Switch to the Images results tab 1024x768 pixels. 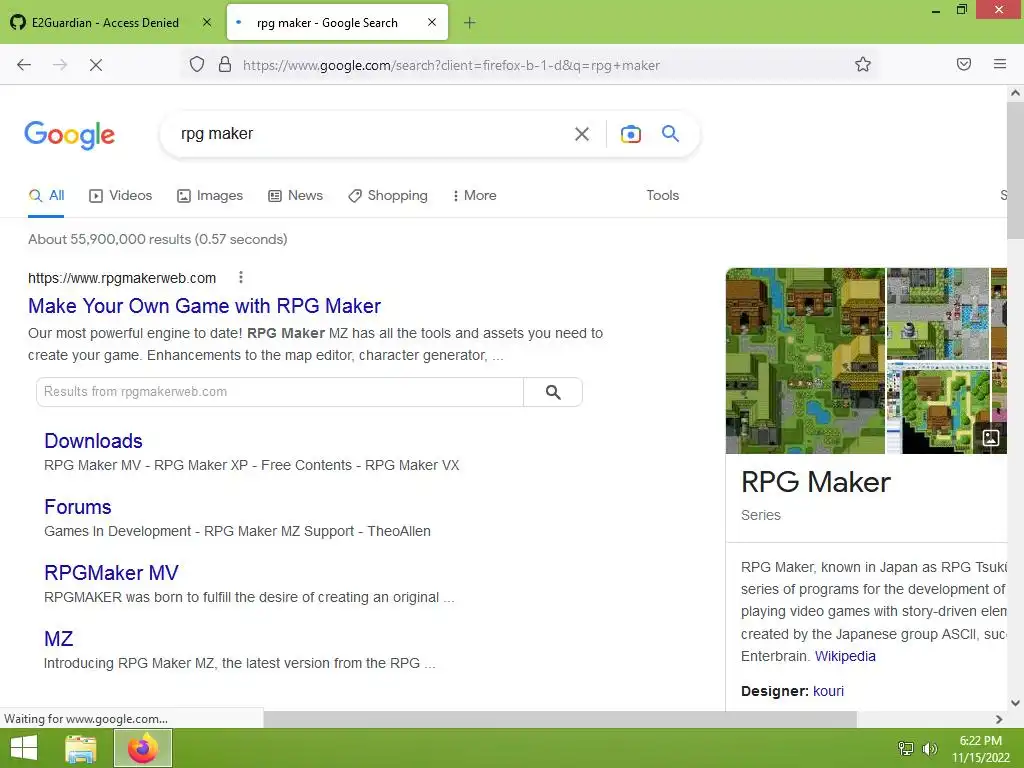pos(210,195)
